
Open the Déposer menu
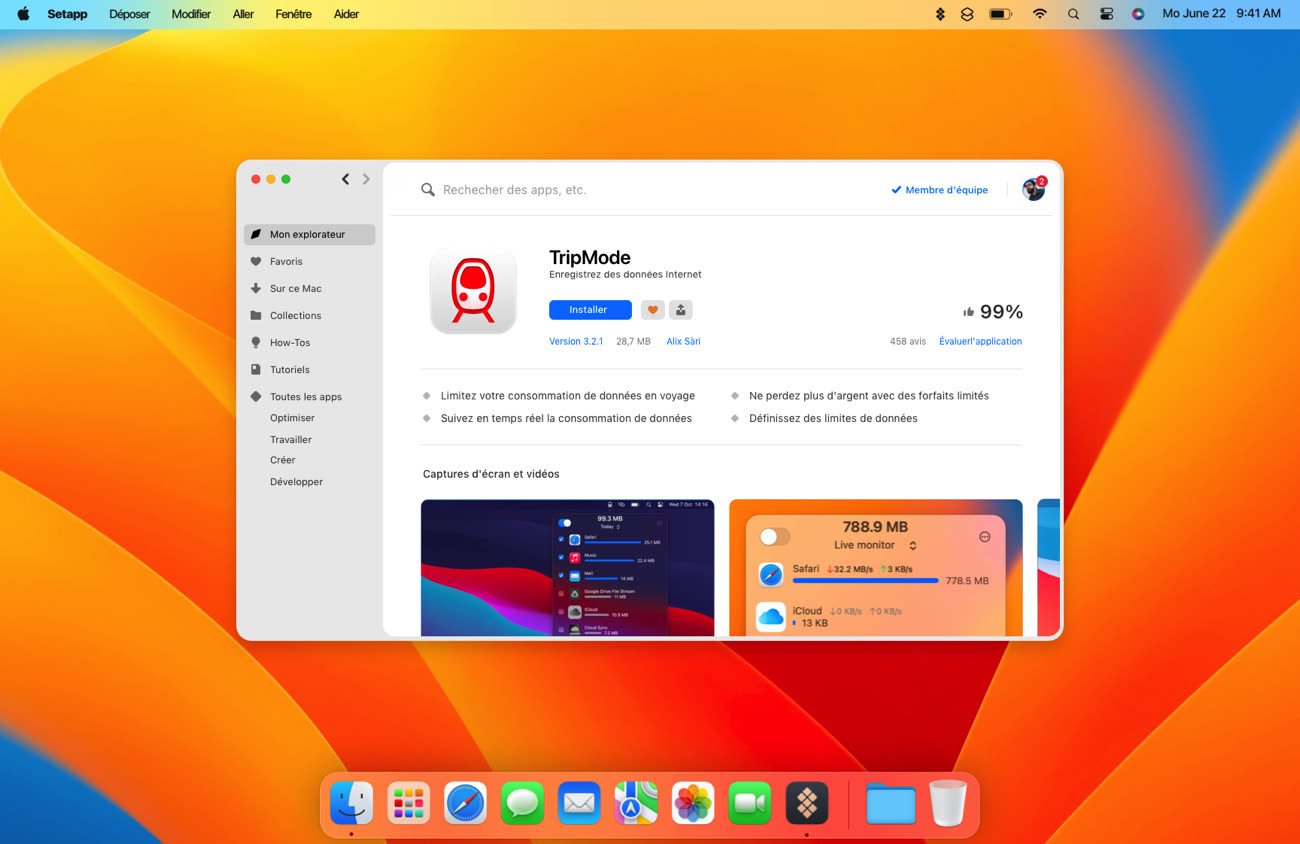[x=130, y=14]
